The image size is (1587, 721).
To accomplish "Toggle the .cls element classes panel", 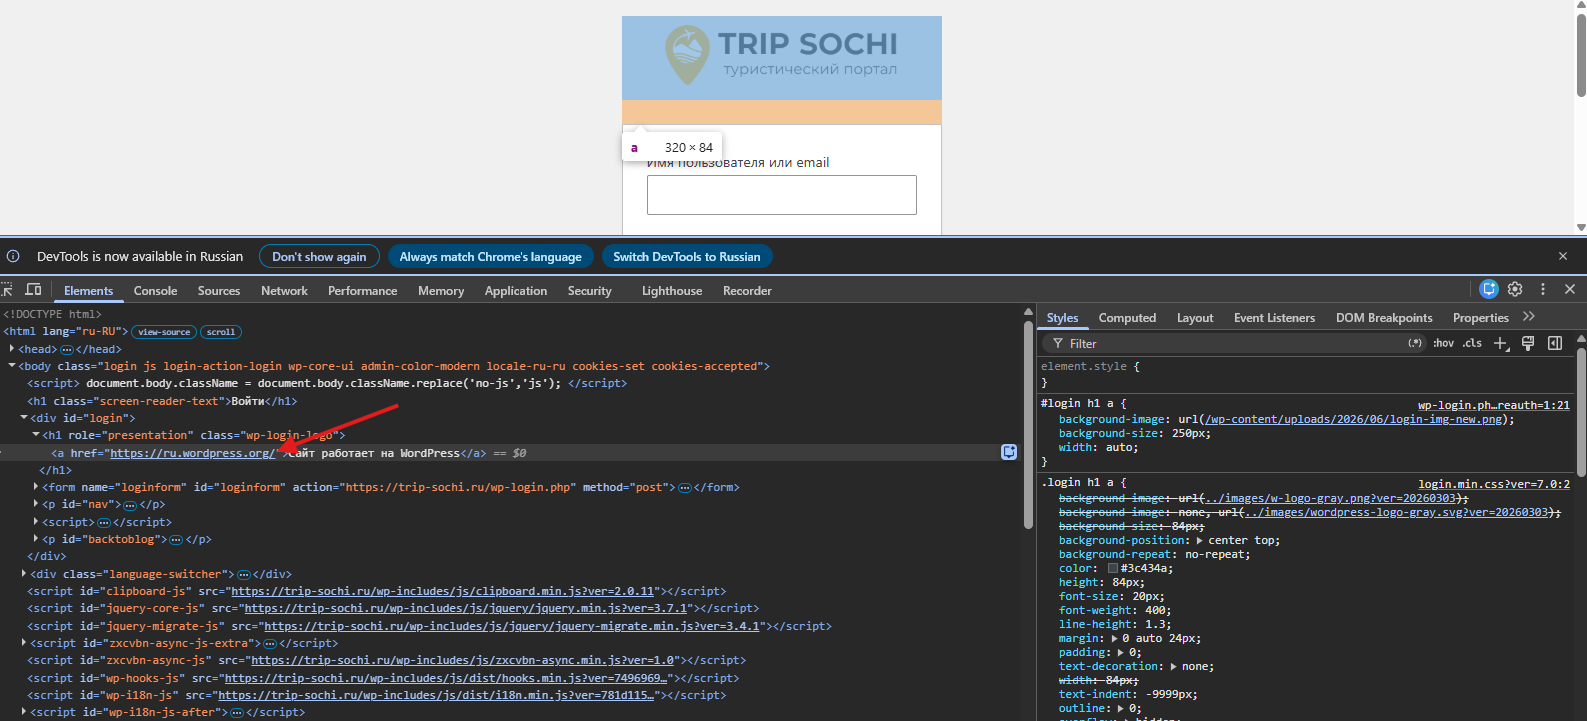I will click(x=1472, y=343).
